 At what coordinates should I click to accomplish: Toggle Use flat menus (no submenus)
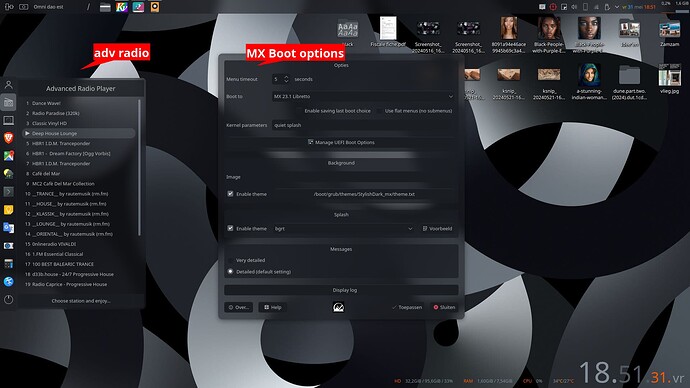coord(415,111)
